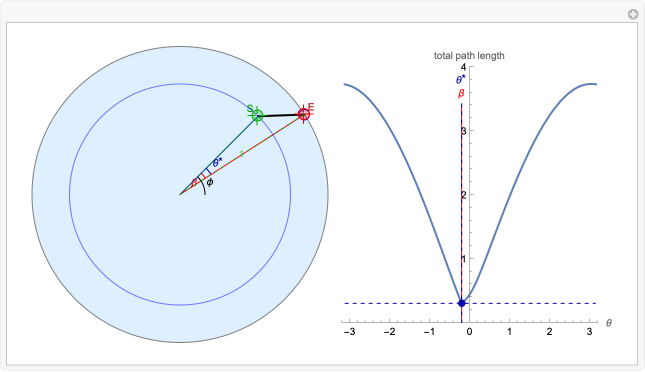Screen dimensions: 645x372
Task: Click the θ* label above vertical line
Action: (461, 80)
